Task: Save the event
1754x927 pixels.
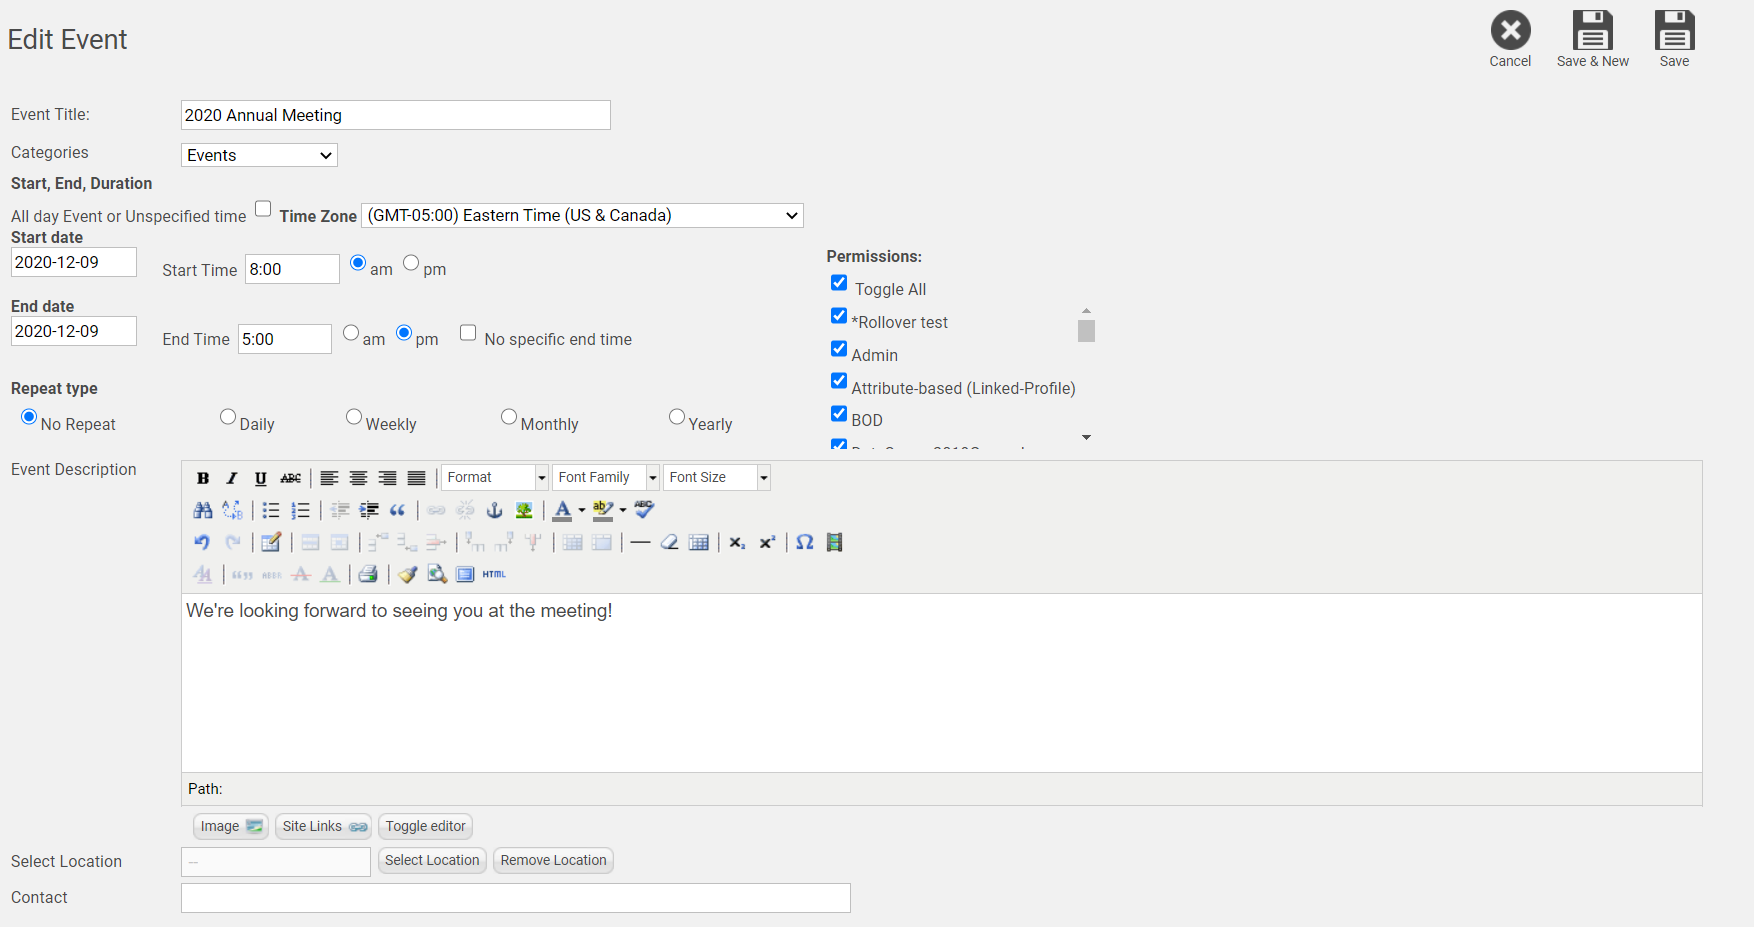Action: pyautogui.click(x=1674, y=40)
